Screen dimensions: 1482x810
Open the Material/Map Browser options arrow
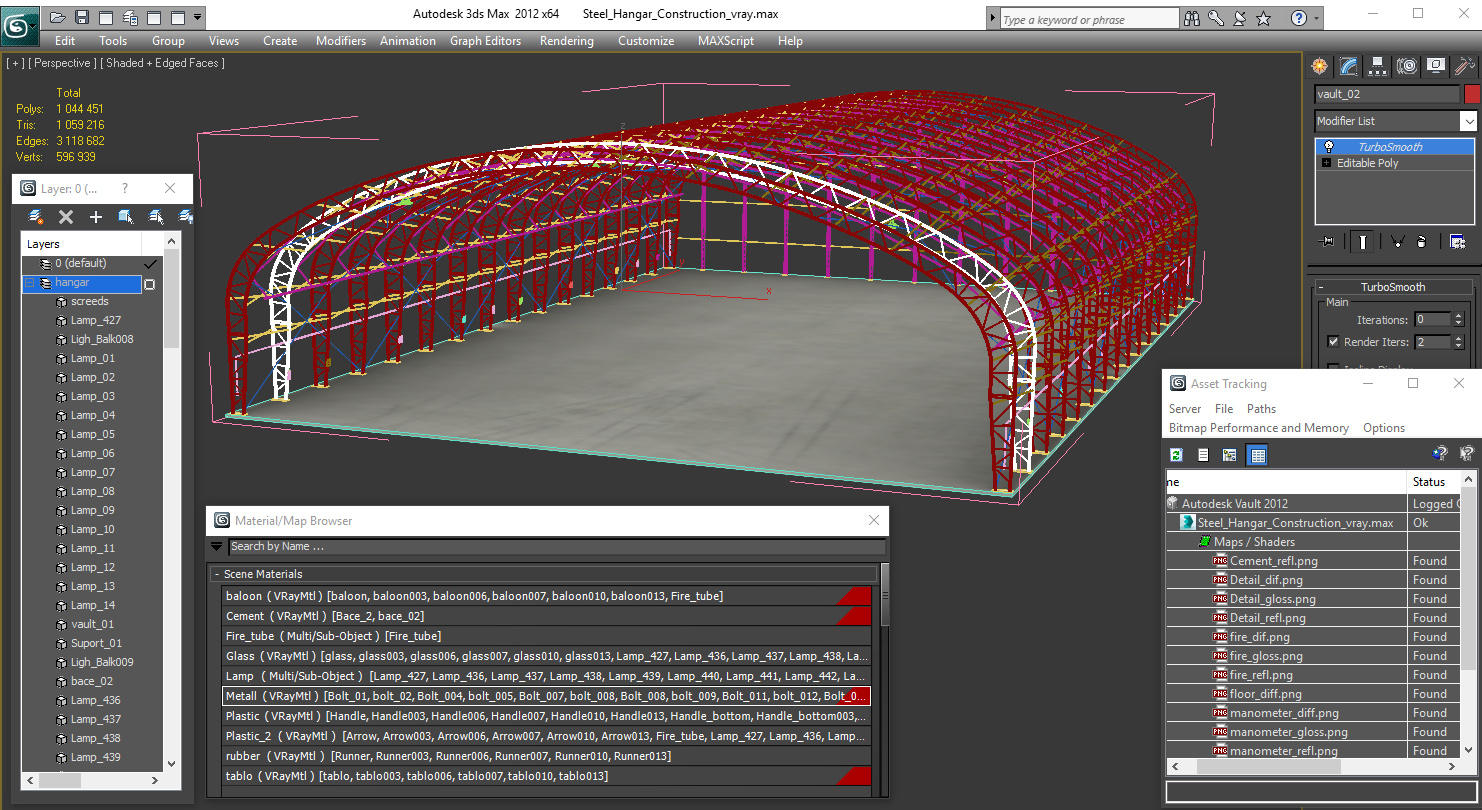[216, 547]
